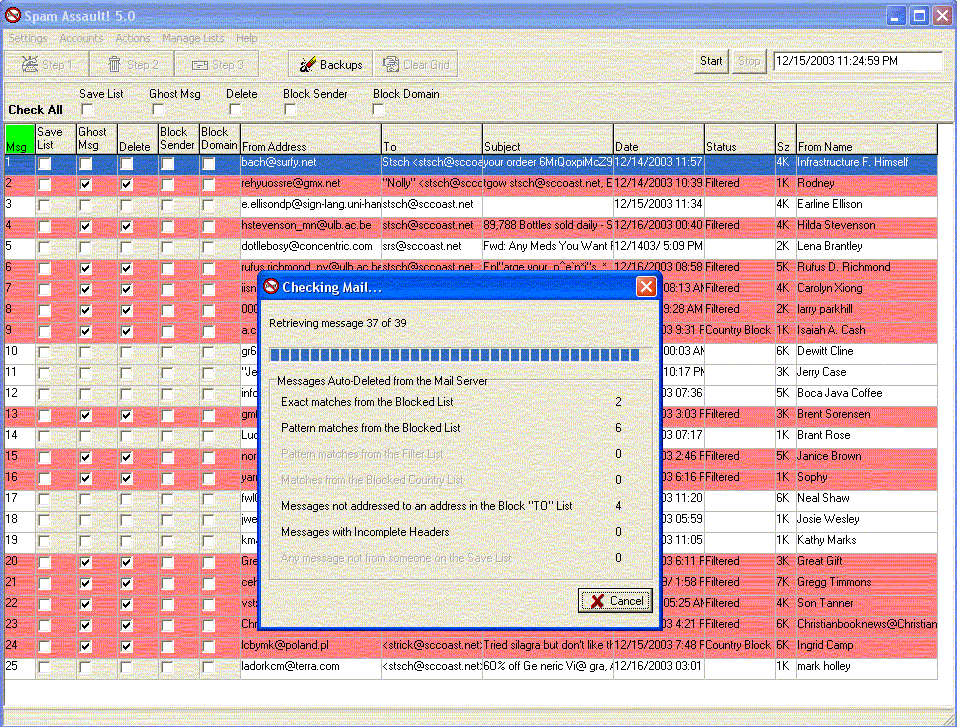Click the date and time field
Screen dimensions: 957x727
pos(858,61)
